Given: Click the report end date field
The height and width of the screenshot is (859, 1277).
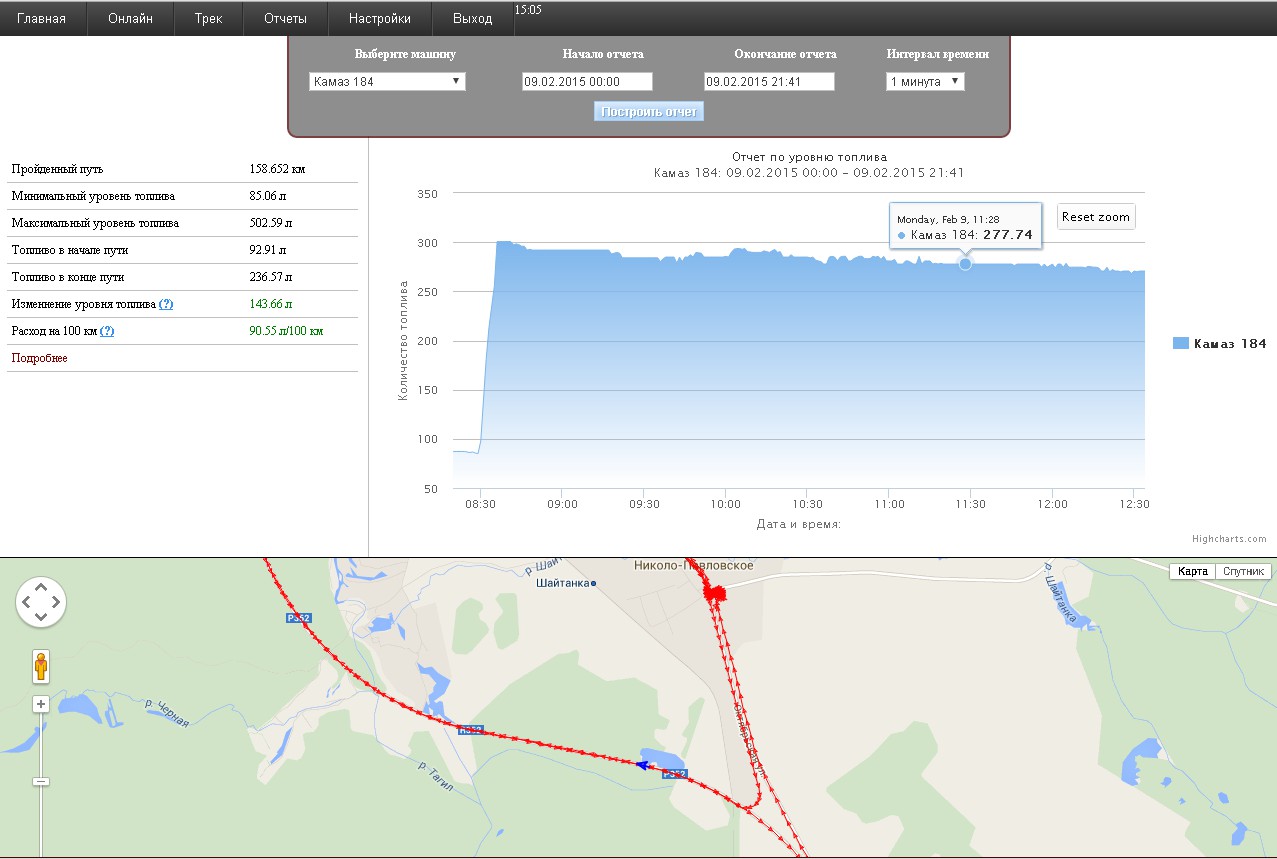Looking at the screenshot, I should tap(769, 82).
